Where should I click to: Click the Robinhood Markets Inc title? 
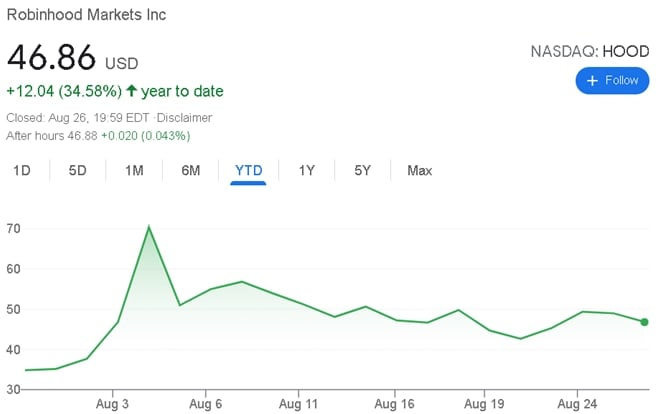click(87, 15)
